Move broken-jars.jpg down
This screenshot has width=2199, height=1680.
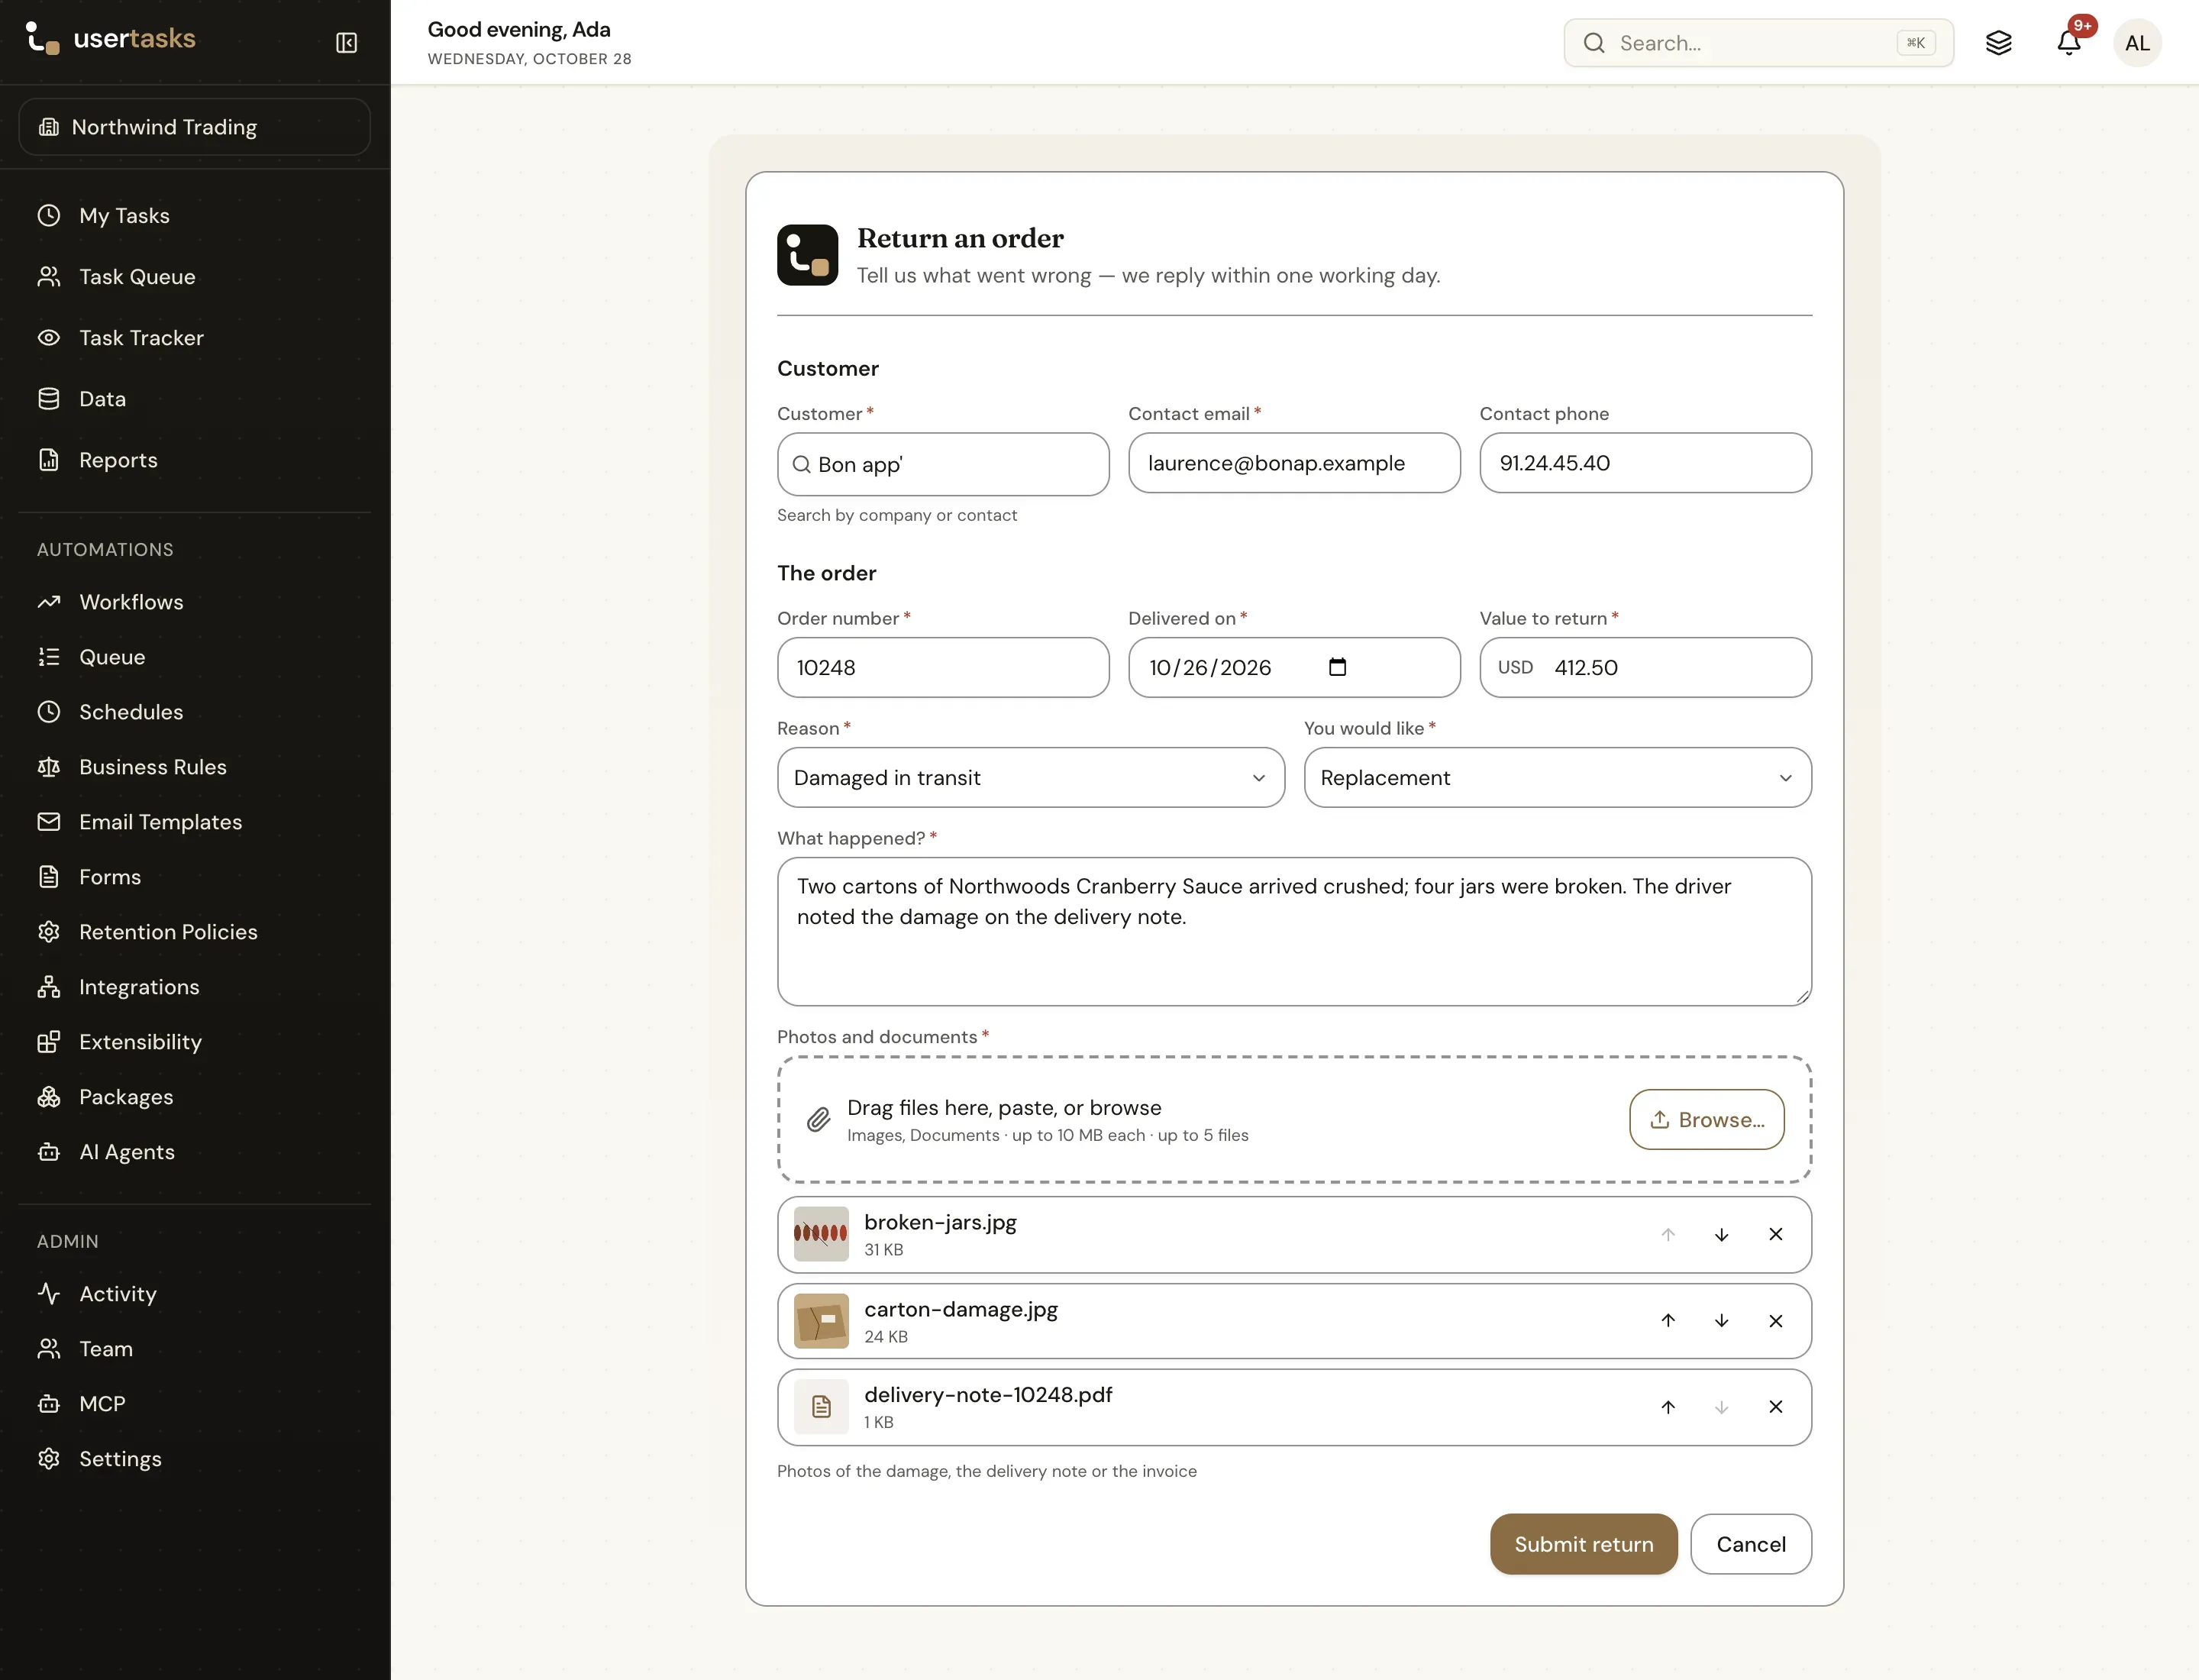[x=1721, y=1234]
